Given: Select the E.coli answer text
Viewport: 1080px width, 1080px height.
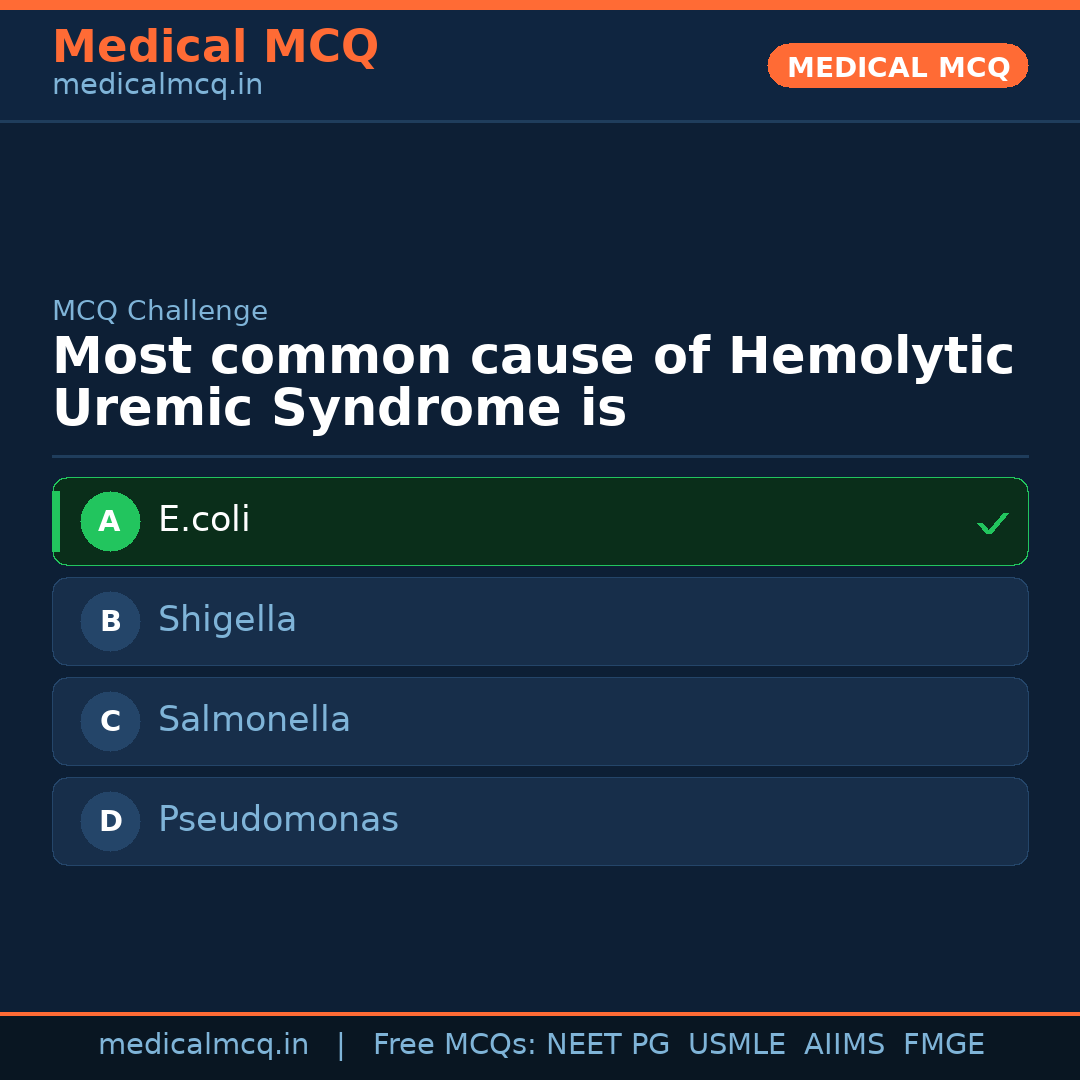Looking at the screenshot, I should coord(204,520).
